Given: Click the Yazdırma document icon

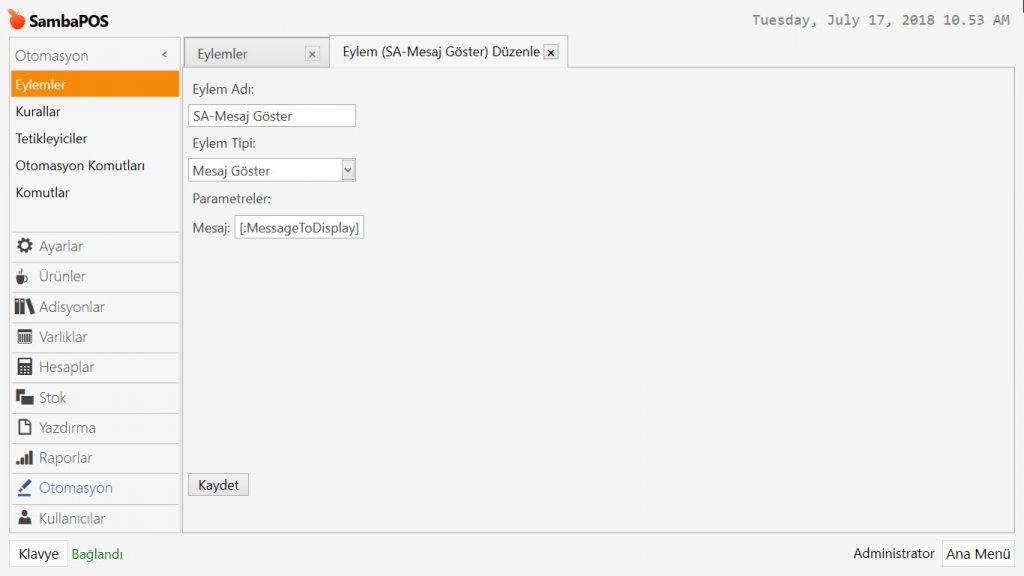Looking at the screenshot, I should [25, 428].
